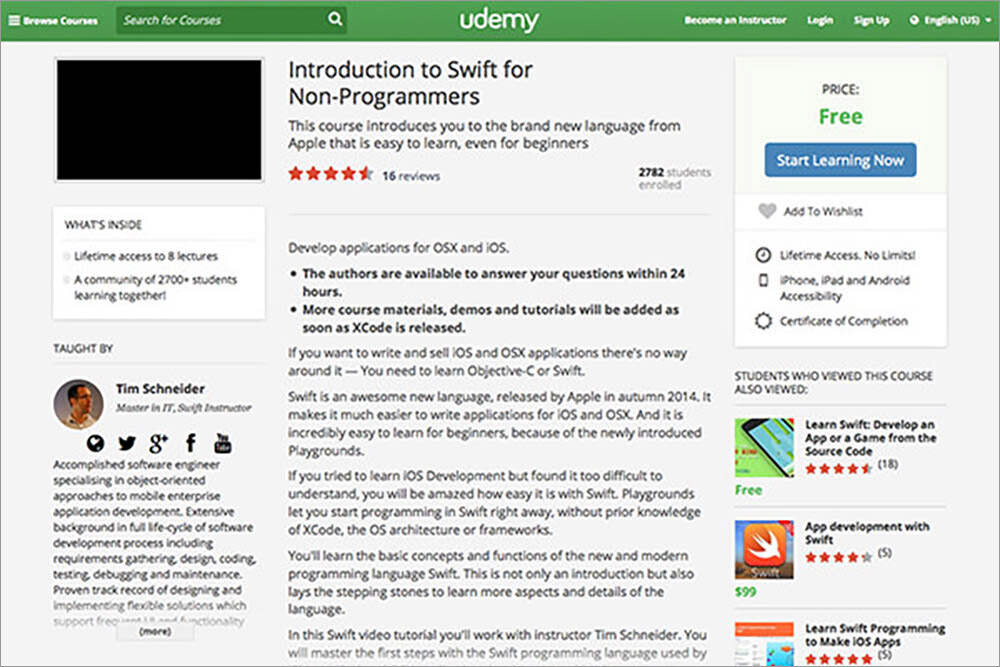The width and height of the screenshot is (1000, 667).
Task: Open instructor's YouTube channel icon
Action: (222, 443)
